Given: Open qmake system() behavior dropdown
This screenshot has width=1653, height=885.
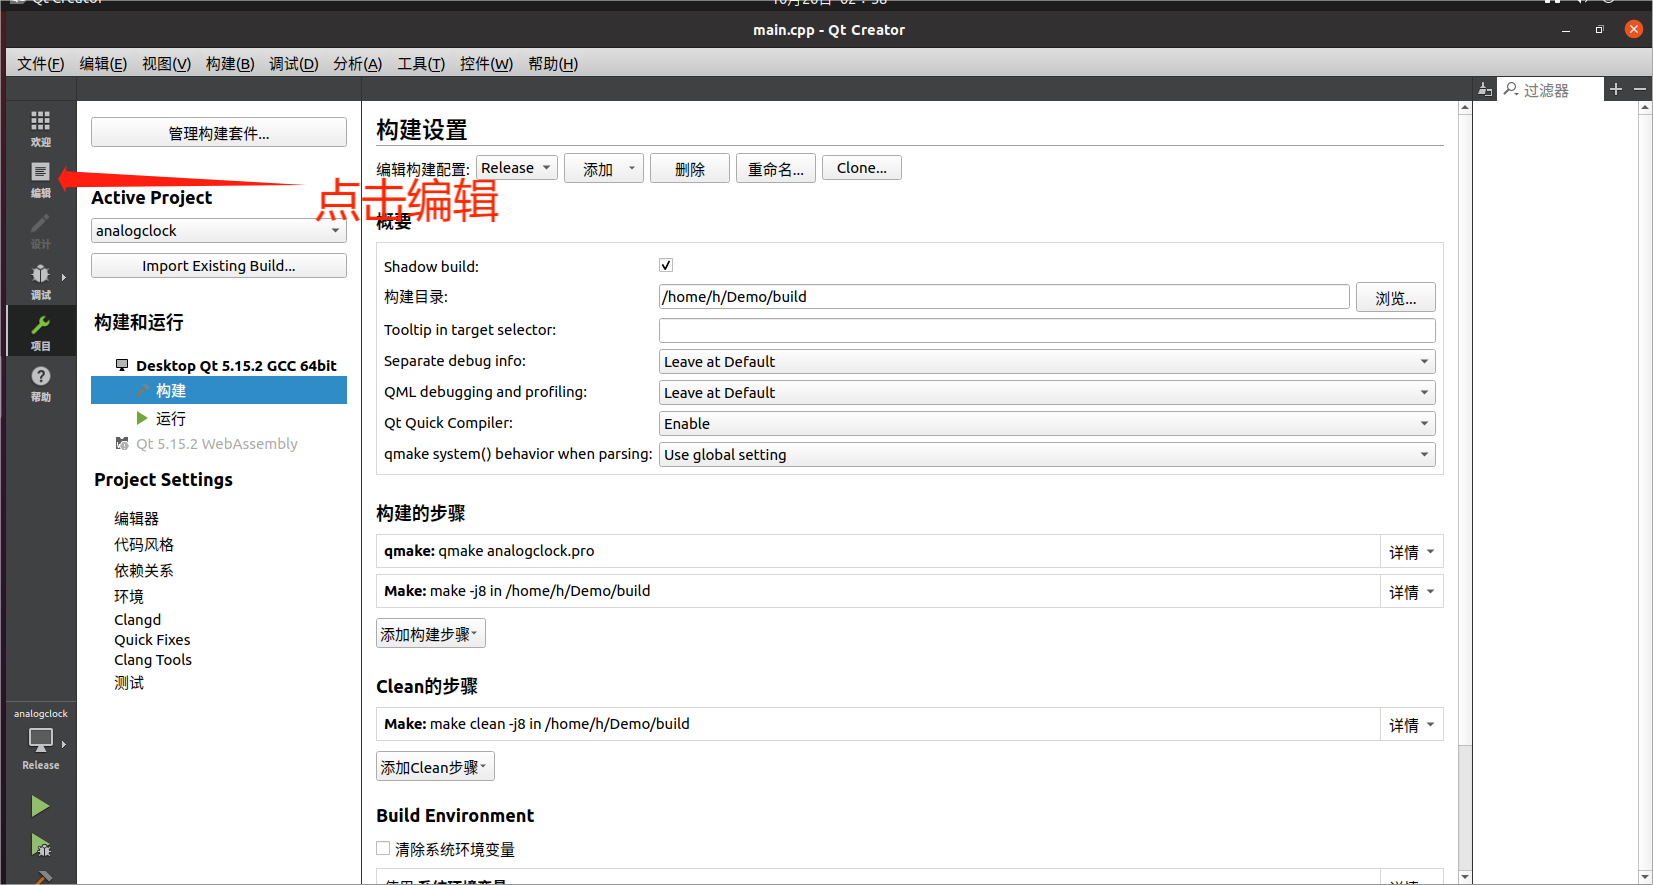Looking at the screenshot, I should (x=1047, y=455).
